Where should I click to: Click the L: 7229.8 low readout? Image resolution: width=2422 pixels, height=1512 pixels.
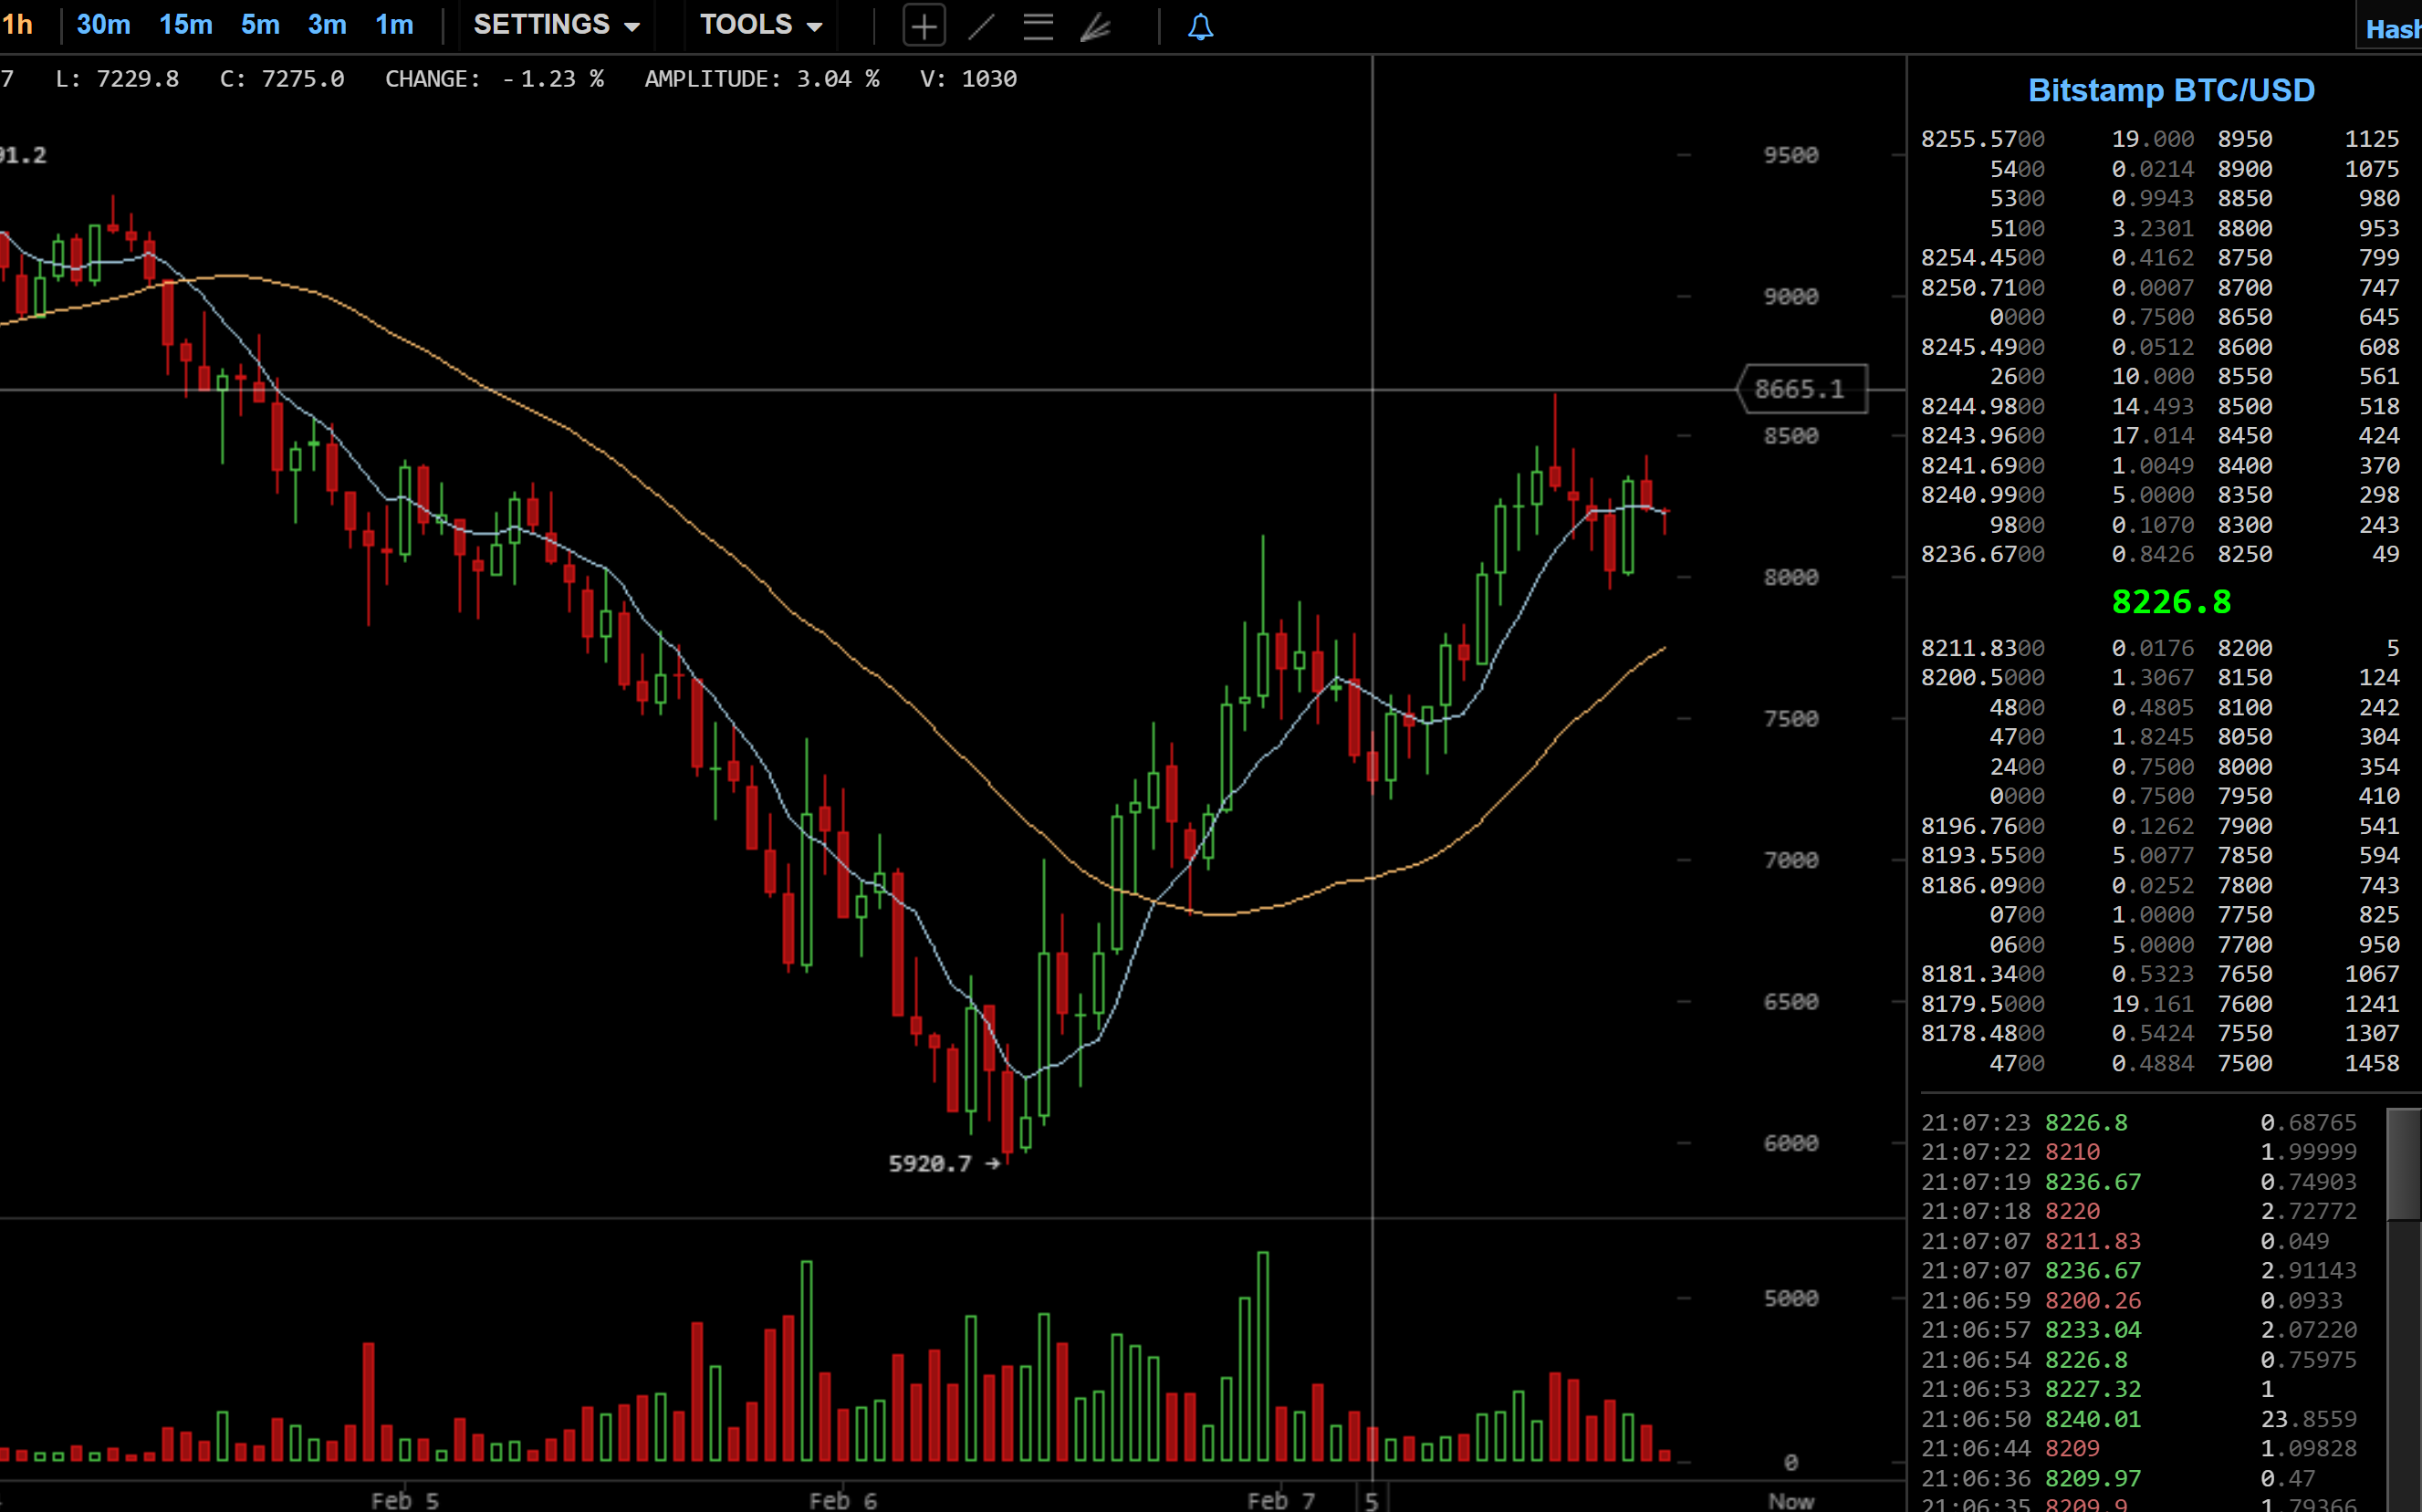coord(117,79)
